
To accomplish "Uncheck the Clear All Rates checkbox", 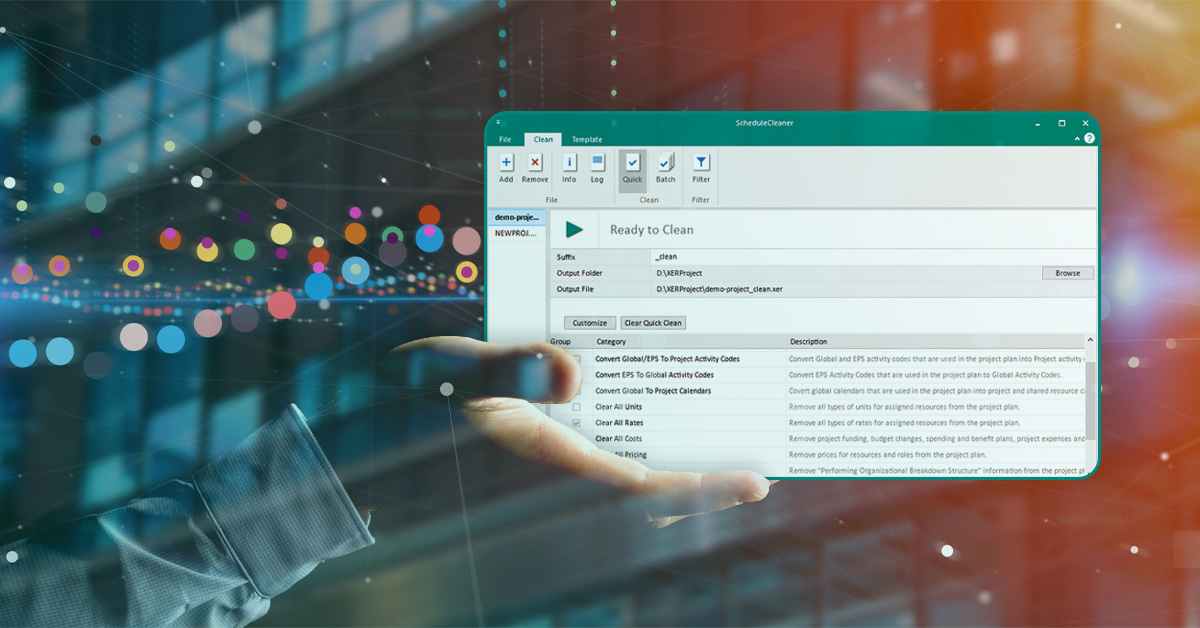I will pyautogui.click(x=576, y=422).
